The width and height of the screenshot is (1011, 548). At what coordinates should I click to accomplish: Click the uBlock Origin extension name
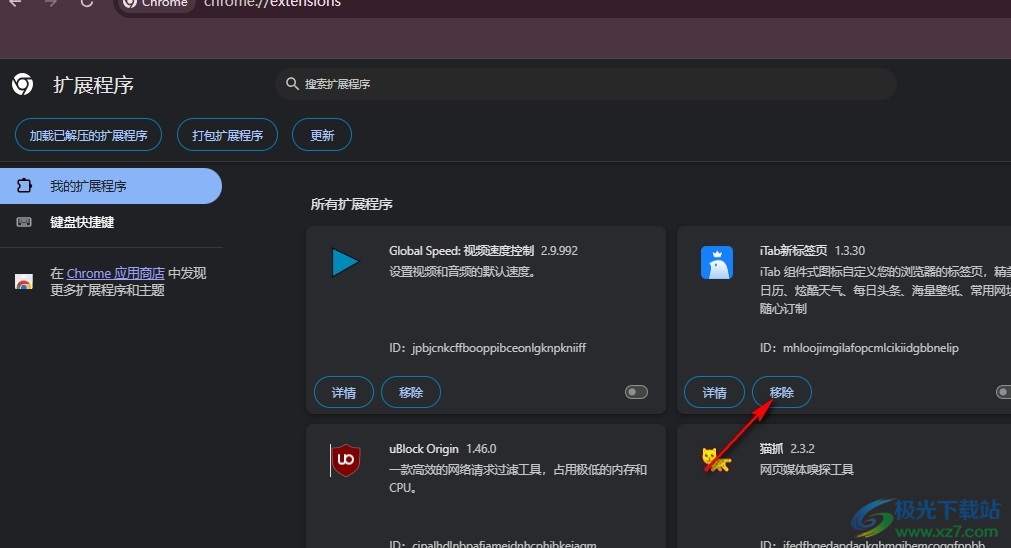424,449
